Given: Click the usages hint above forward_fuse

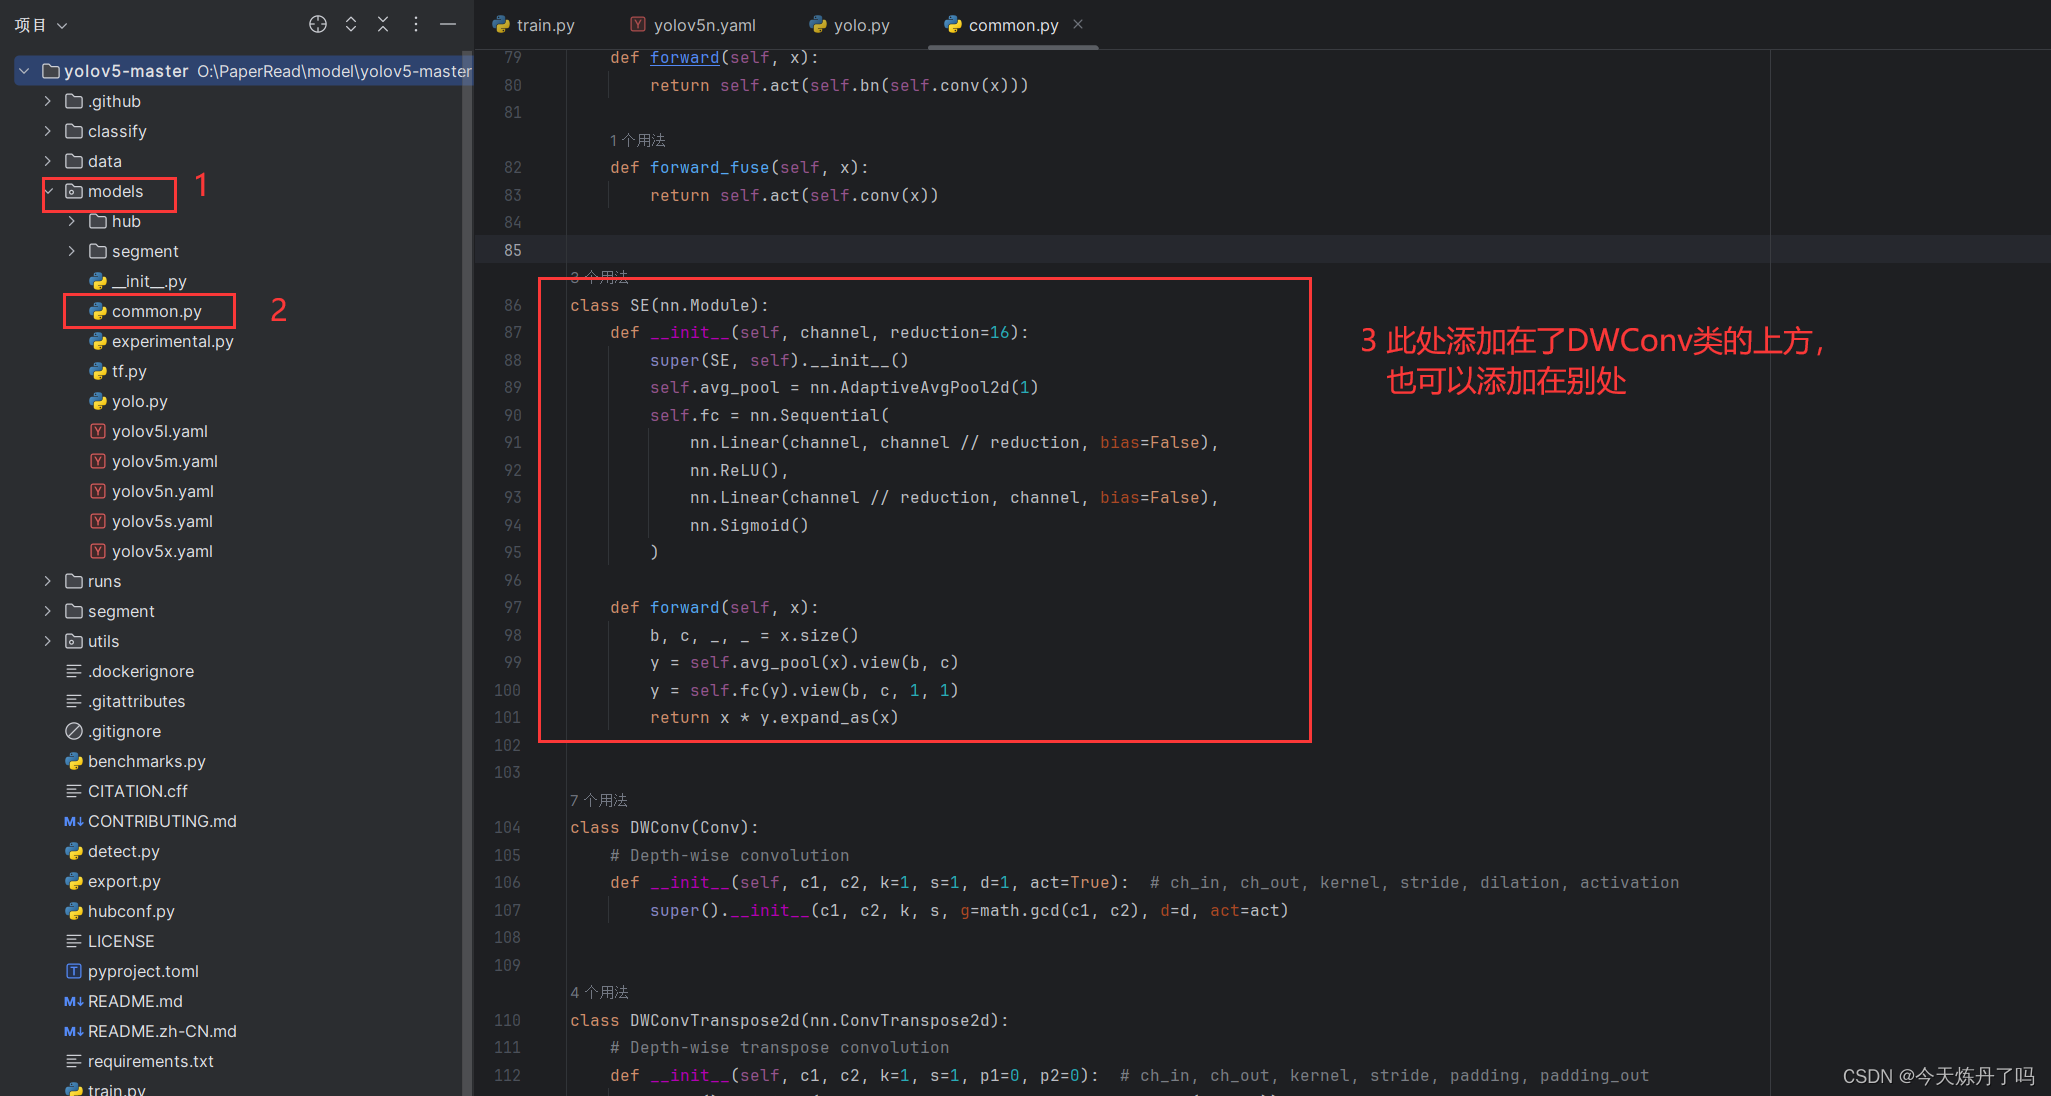Looking at the screenshot, I should pos(638,140).
